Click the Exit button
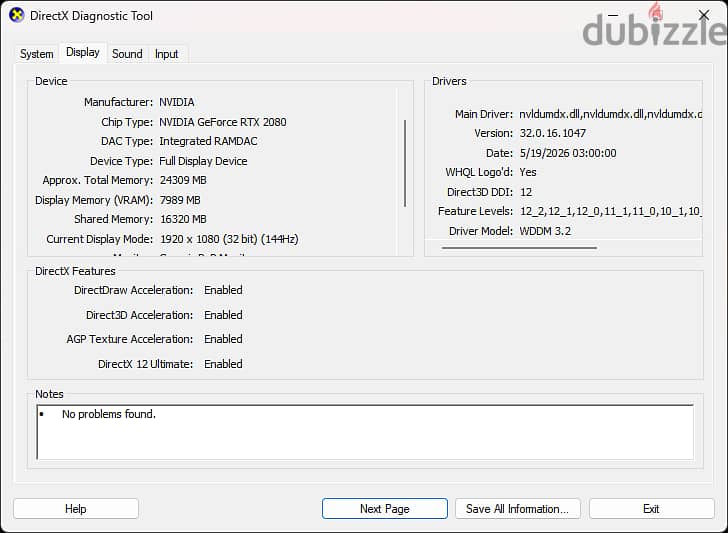The image size is (728, 533). pos(651,509)
